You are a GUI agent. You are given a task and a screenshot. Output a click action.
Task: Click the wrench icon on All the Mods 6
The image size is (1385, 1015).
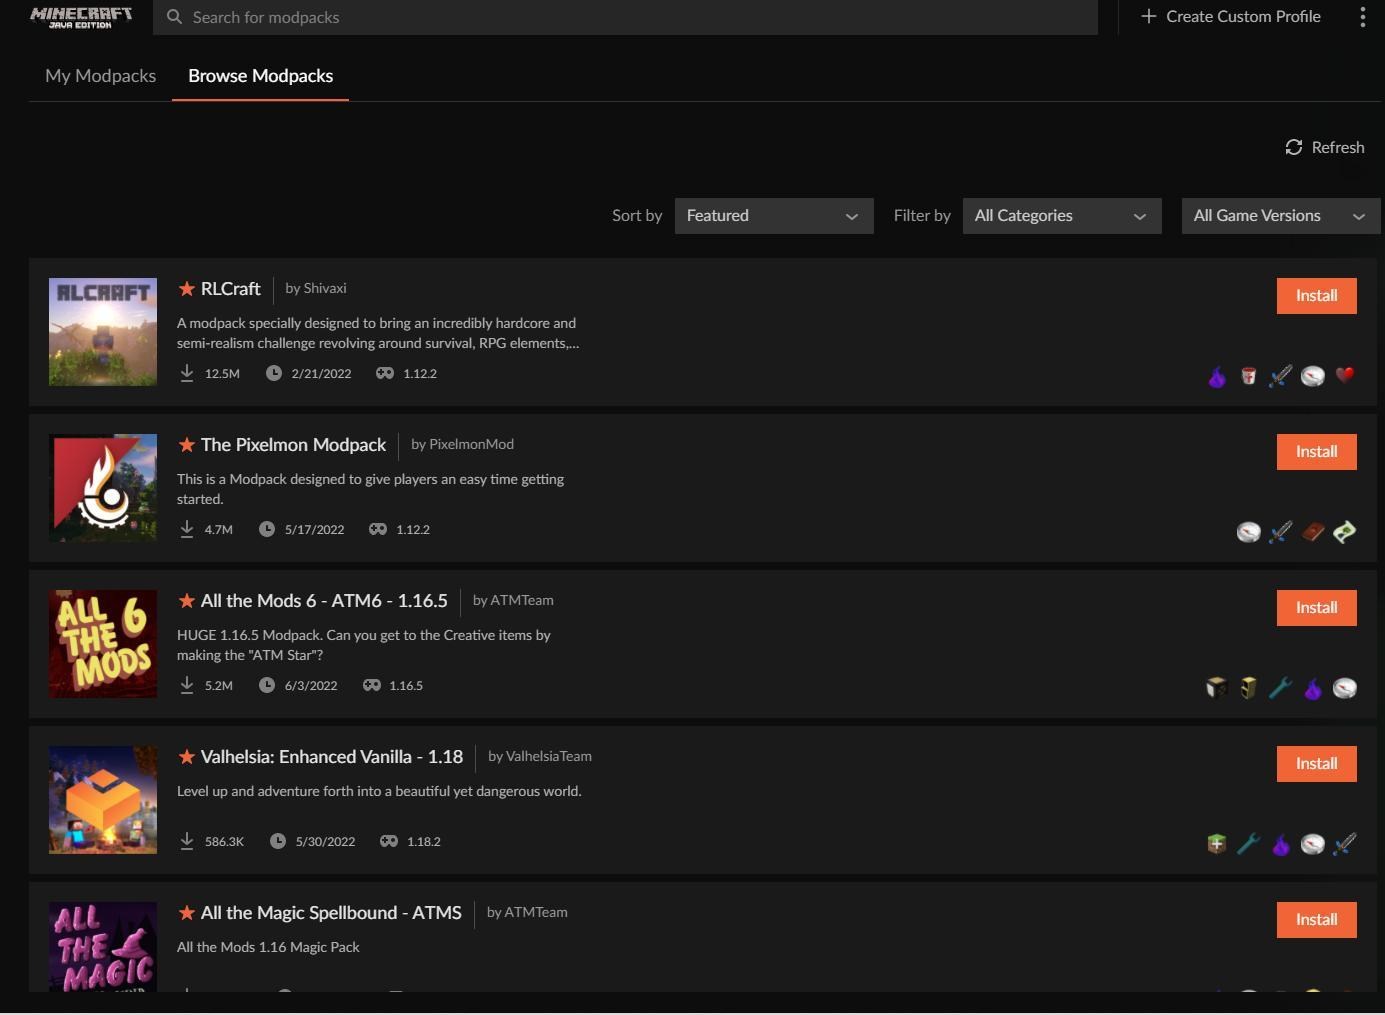click(x=1280, y=688)
